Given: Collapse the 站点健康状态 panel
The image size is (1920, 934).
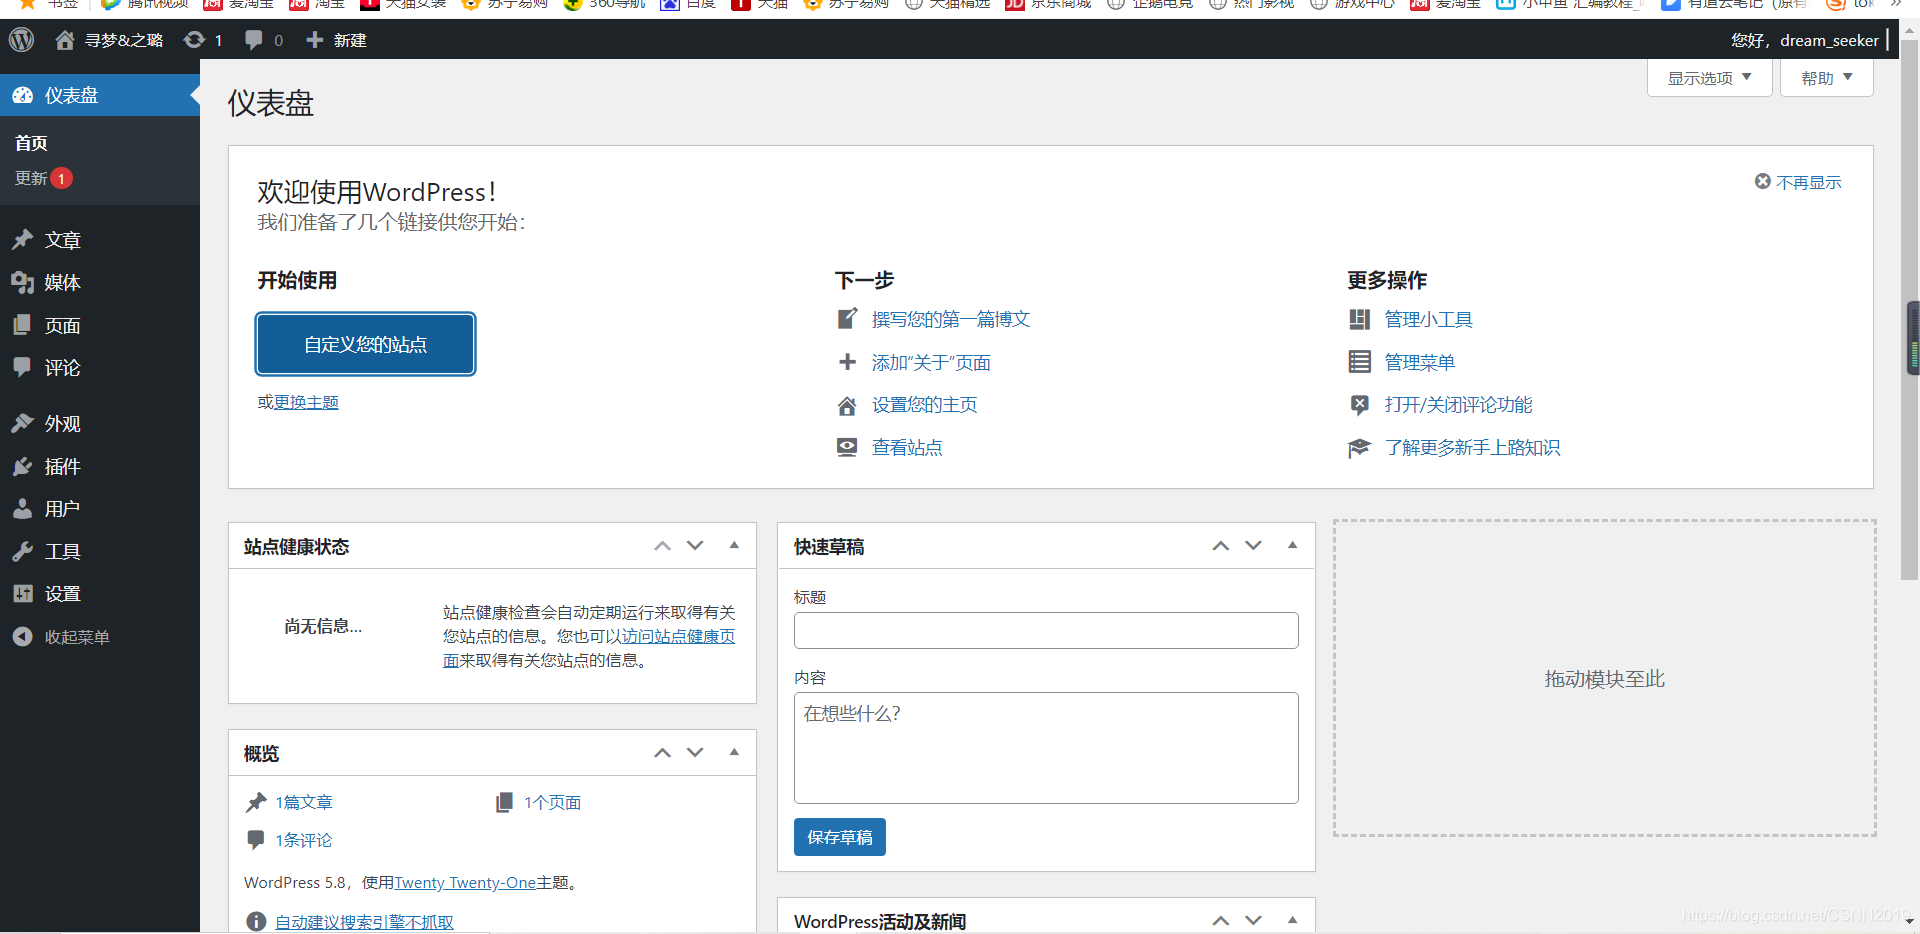Looking at the screenshot, I should (x=734, y=546).
